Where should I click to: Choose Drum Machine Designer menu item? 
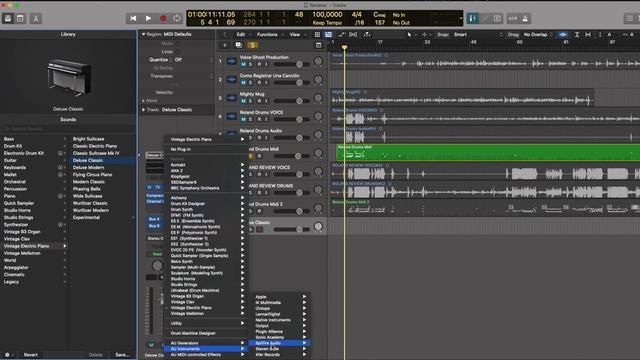[x=206, y=333]
